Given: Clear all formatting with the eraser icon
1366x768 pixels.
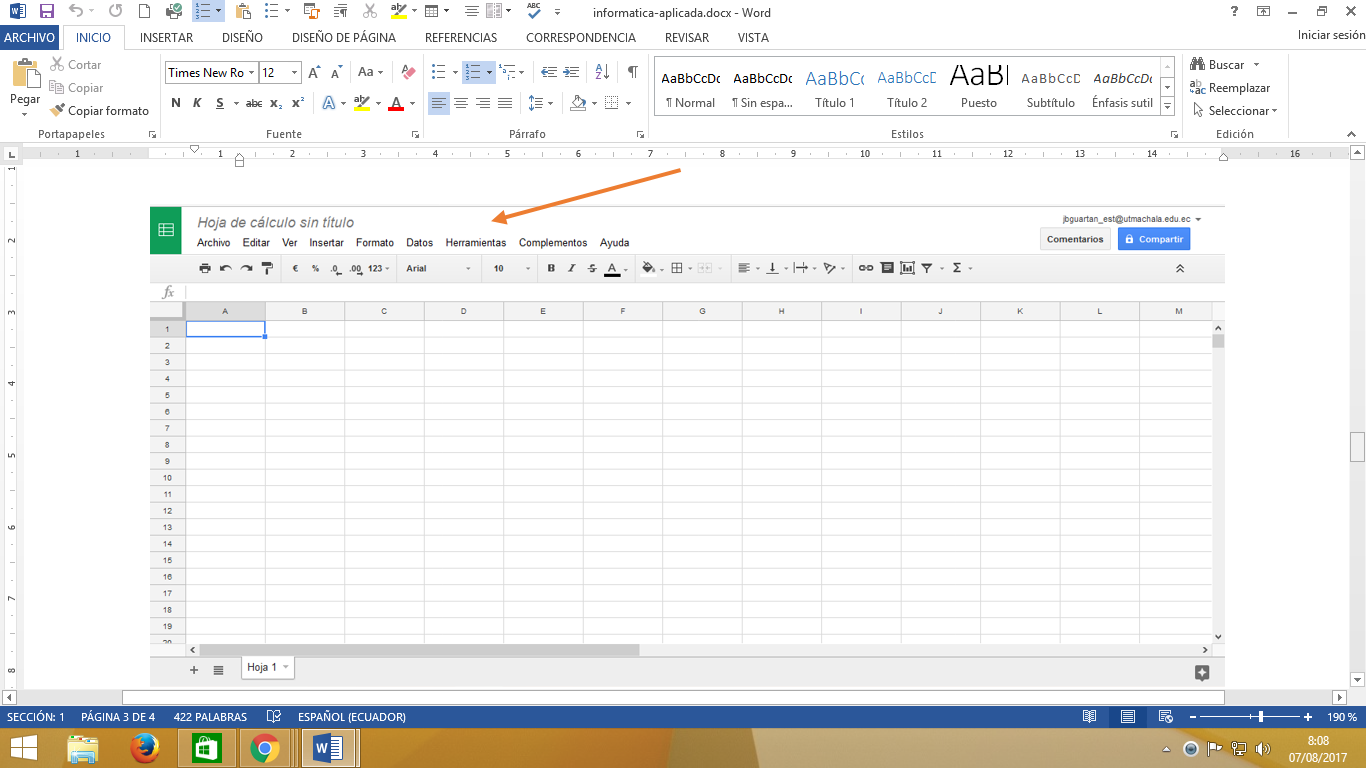Looking at the screenshot, I should [408, 72].
